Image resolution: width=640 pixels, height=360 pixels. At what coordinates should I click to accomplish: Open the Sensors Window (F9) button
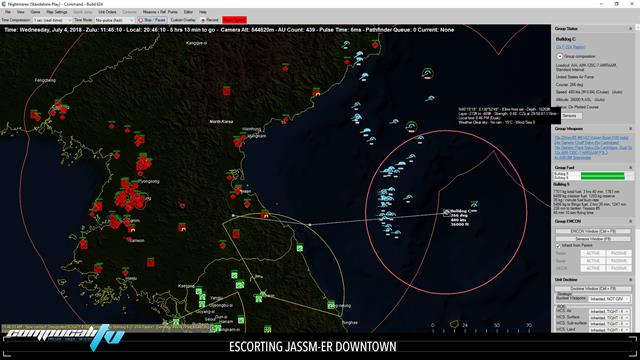pyautogui.click(x=593, y=239)
